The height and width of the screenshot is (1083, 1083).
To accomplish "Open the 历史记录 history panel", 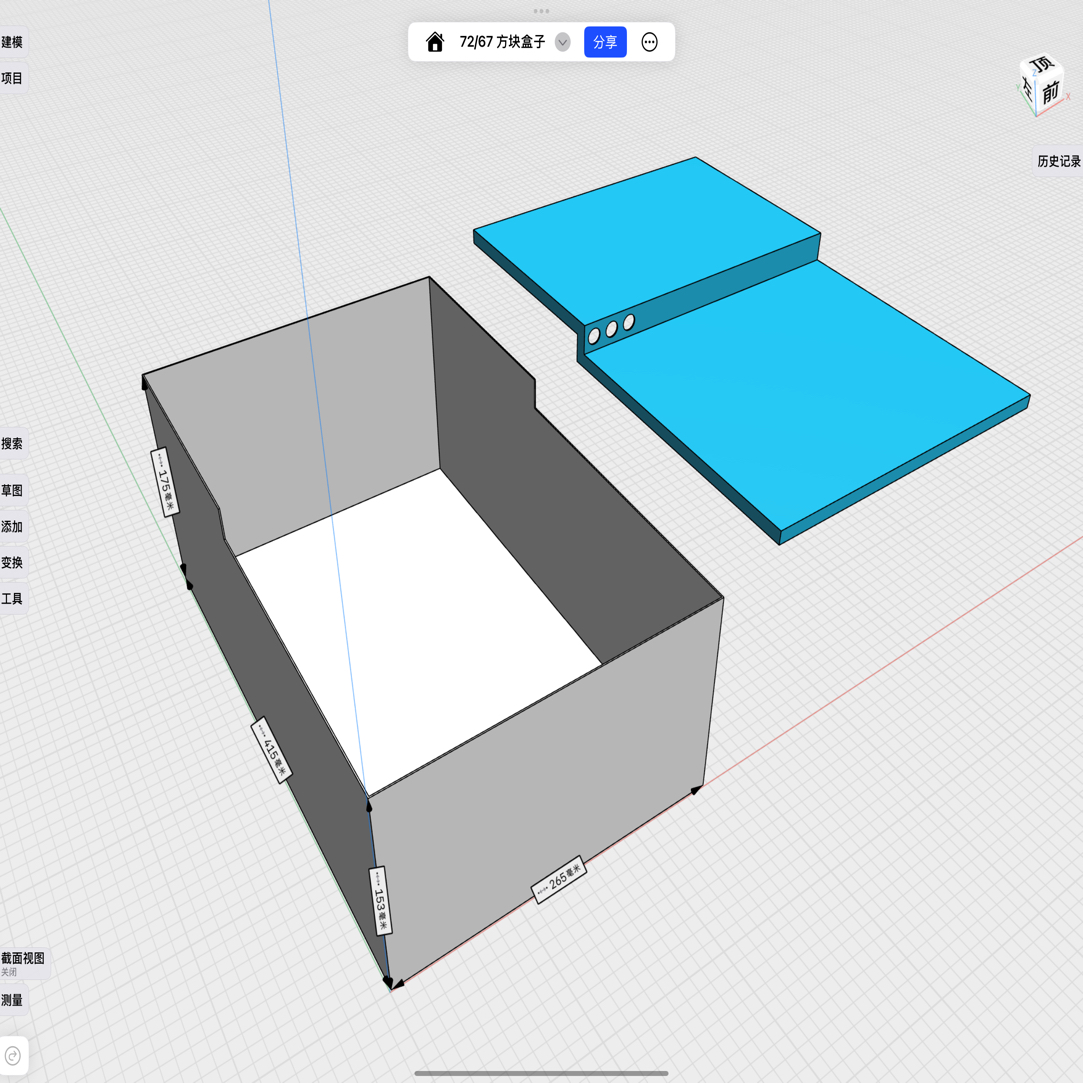I will [x=1058, y=161].
